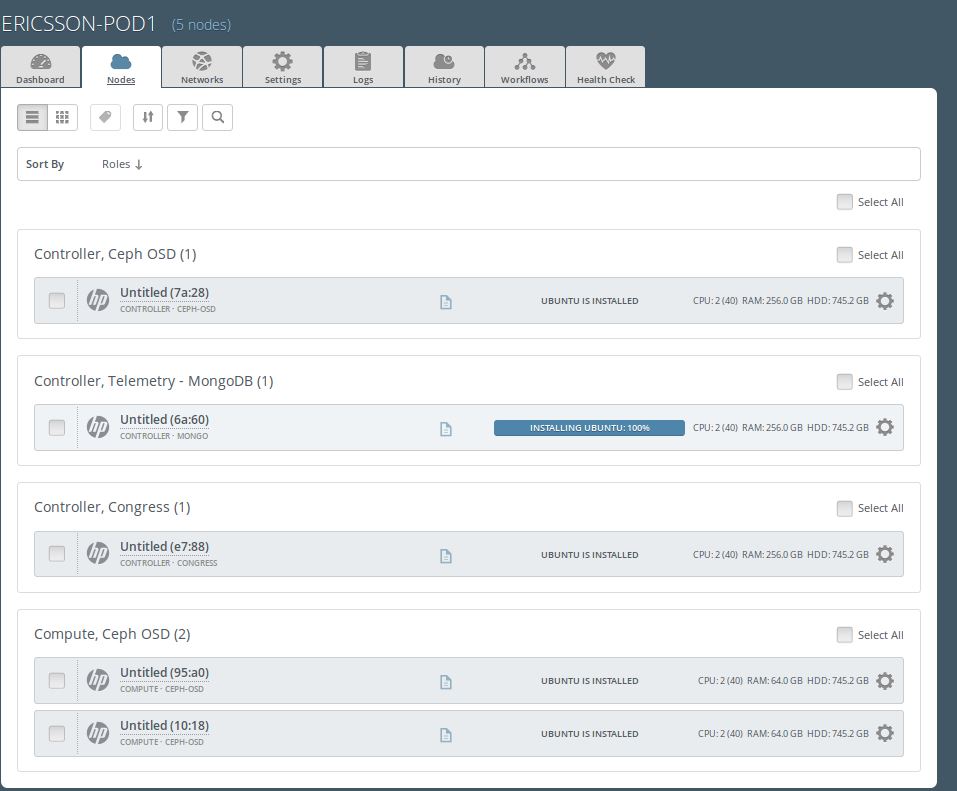957x791 pixels.
Task: Click HP logo of node e7:88
Action: pyautogui.click(x=98, y=553)
